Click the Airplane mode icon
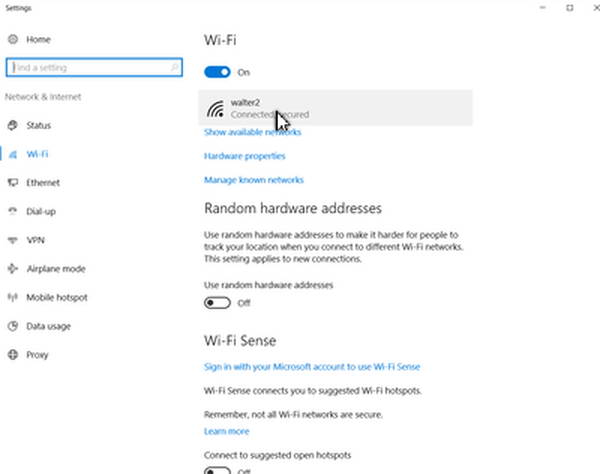The image size is (600, 474). [13, 269]
